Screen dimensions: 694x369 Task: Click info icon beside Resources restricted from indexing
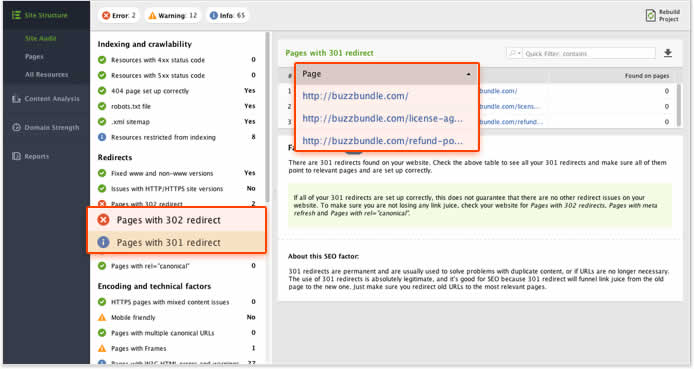[102, 137]
